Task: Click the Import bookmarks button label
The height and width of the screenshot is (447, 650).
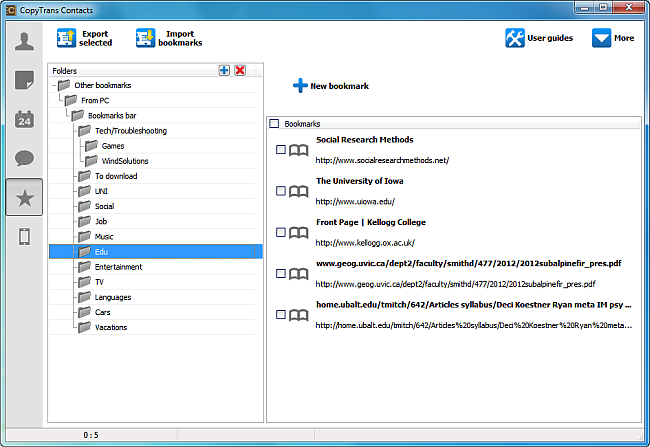Action: tap(180, 38)
